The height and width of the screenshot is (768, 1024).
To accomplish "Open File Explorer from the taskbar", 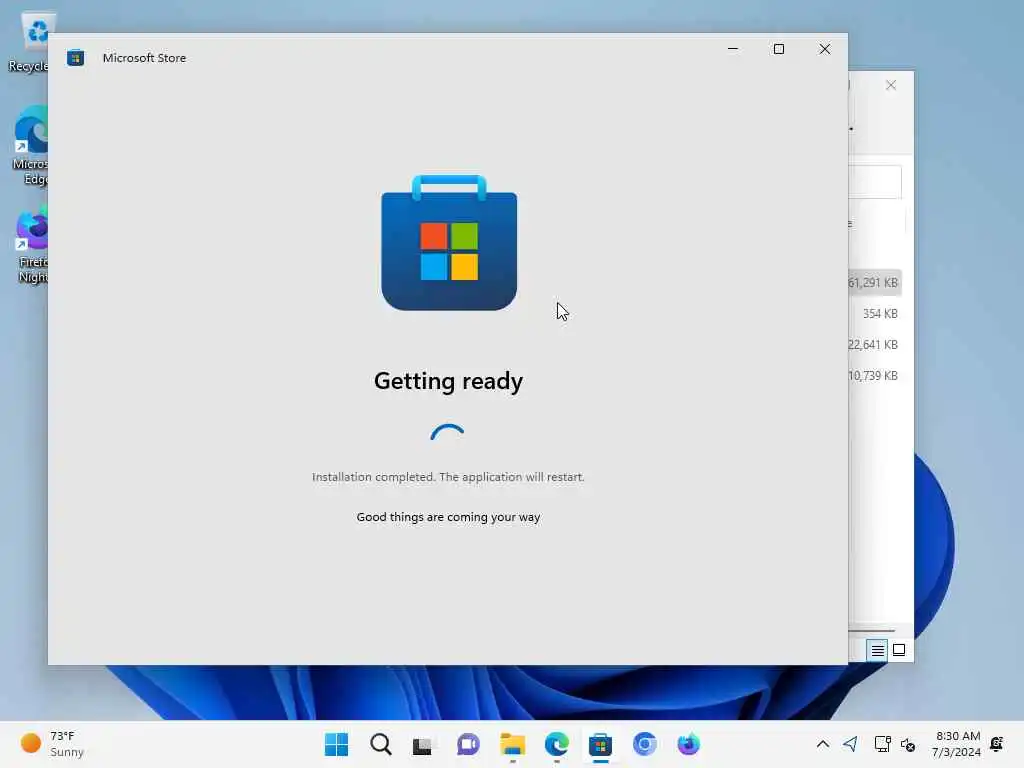I will (513, 744).
